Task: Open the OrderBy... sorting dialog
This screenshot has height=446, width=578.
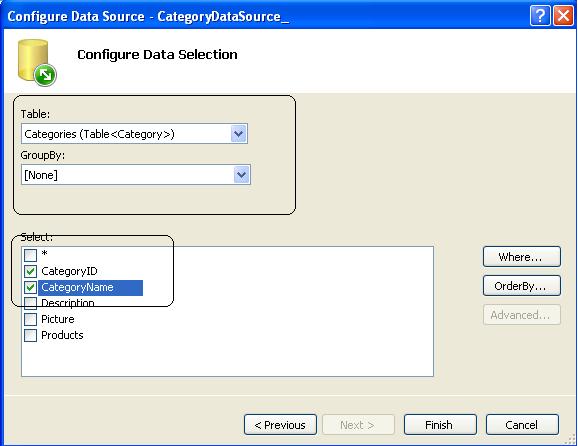Action: [x=522, y=286]
